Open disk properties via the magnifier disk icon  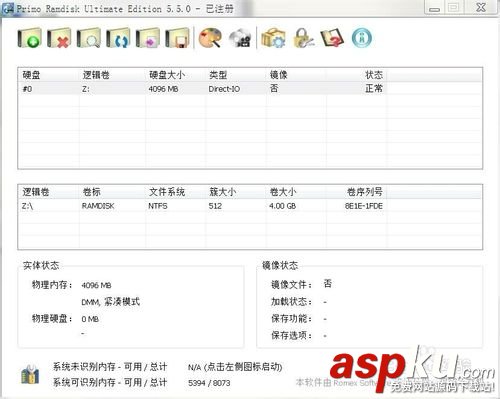[x=89, y=38]
